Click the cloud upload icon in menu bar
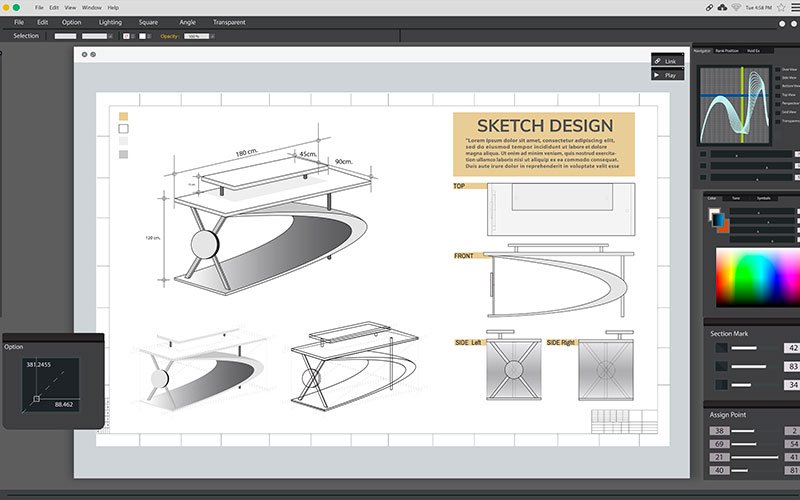800x500 pixels. coord(721,7)
